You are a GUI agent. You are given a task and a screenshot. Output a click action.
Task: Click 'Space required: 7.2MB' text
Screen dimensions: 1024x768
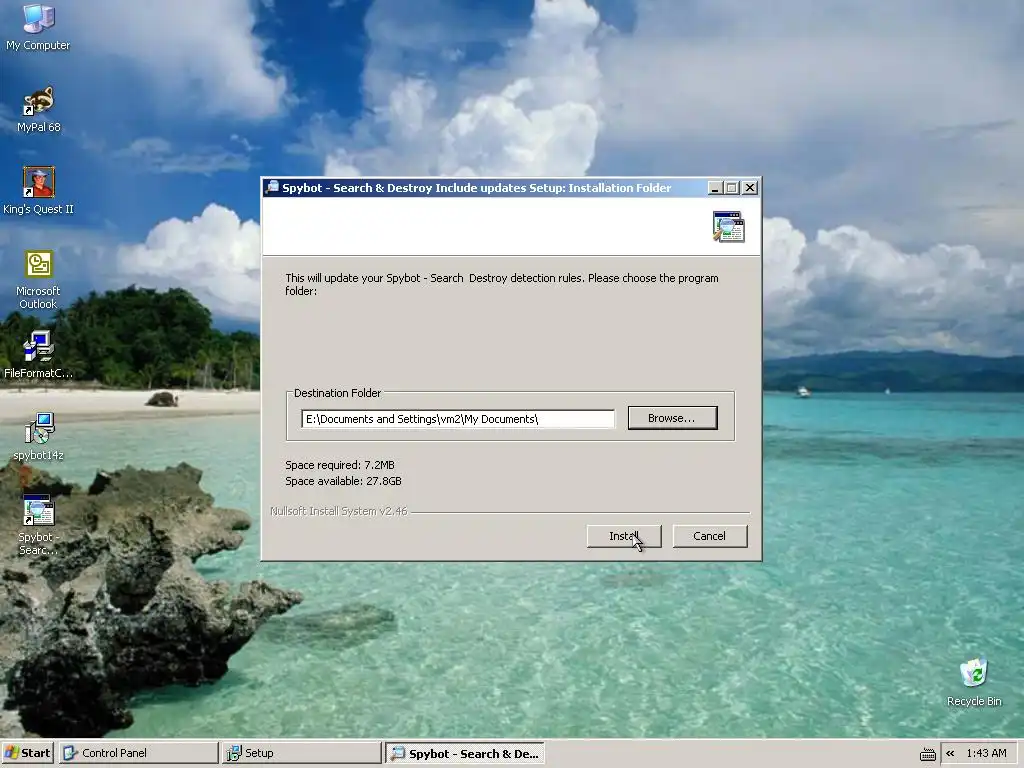(340, 465)
